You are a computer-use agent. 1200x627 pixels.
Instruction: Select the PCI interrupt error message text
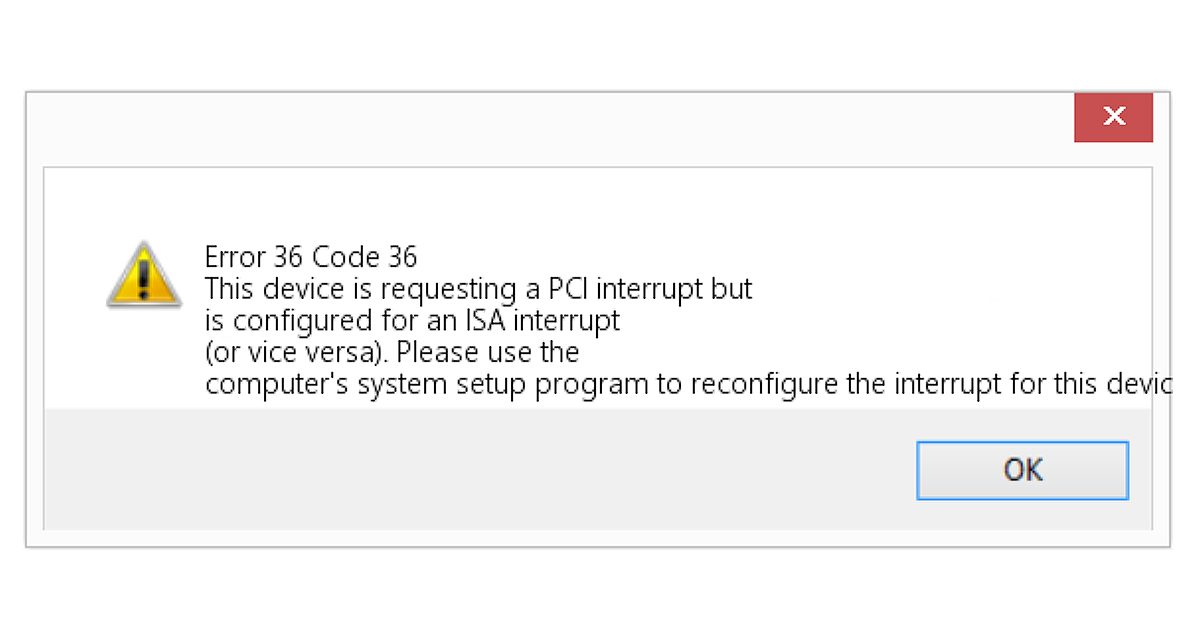click(478, 289)
